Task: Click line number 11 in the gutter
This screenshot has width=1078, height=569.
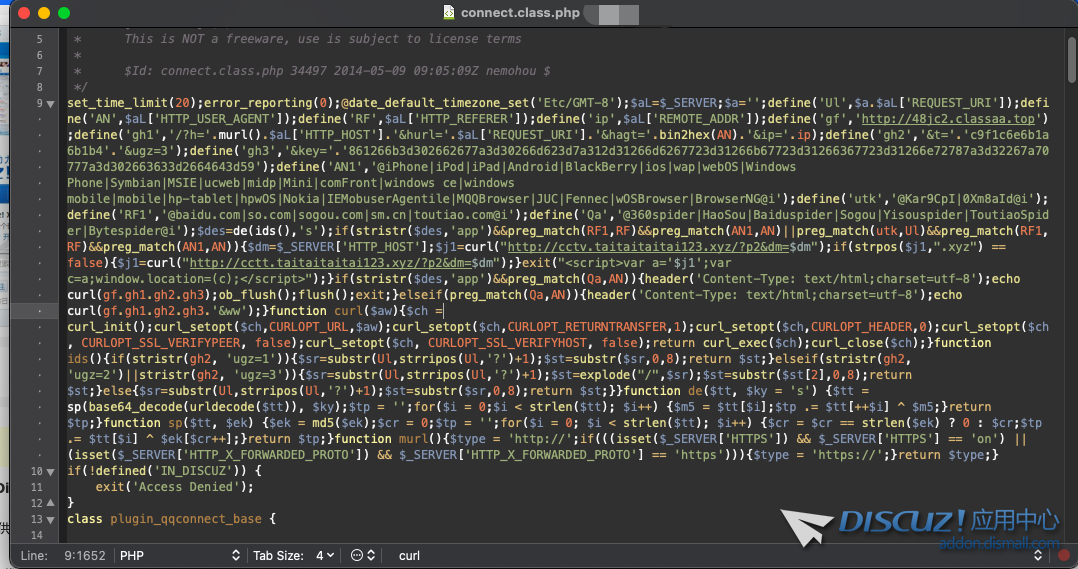Action: point(36,487)
